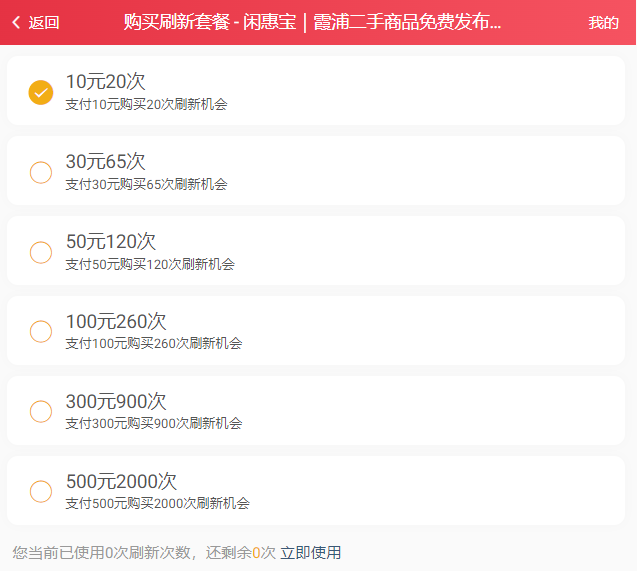The height and width of the screenshot is (571, 637).
Task: Click the page title 购买刷新套餐
Action: [x=177, y=22]
